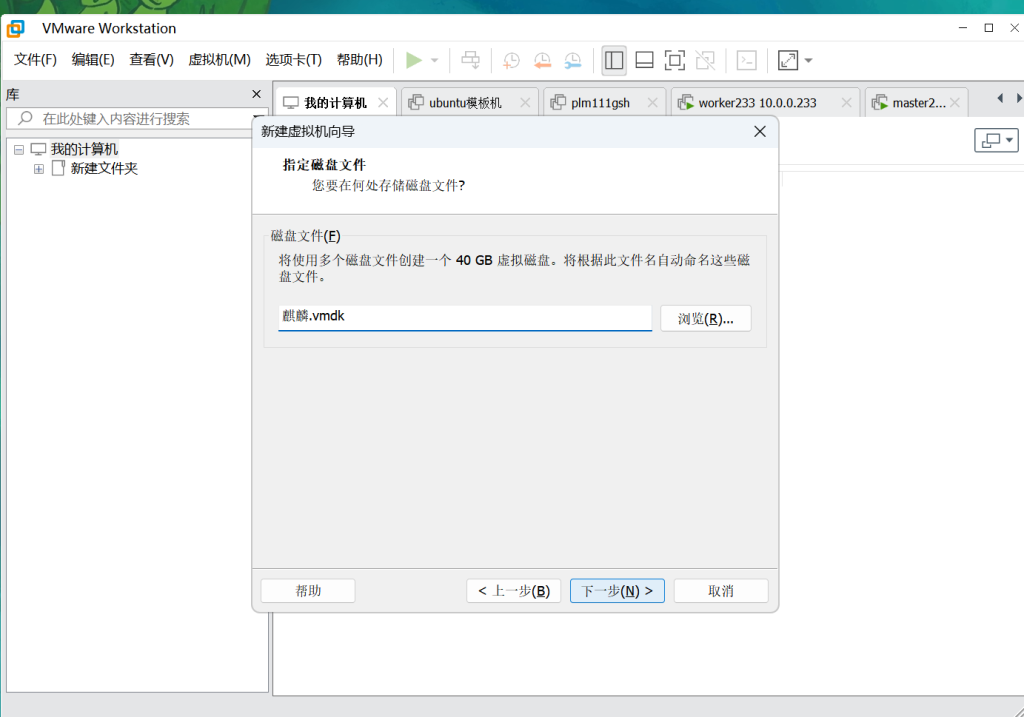Toggle the library sidebar view icon
Image resolution: width=1024 pixels, height=717 pixels.
[x=614, y=60]
